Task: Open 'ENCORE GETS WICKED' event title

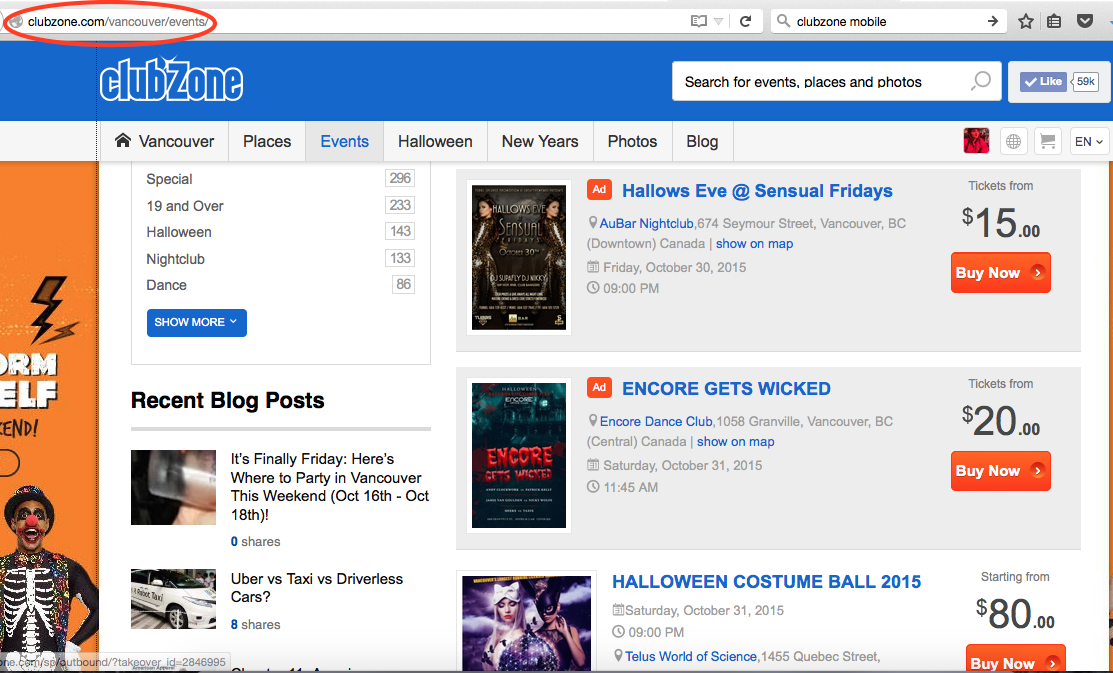Action: coord(726,389)
